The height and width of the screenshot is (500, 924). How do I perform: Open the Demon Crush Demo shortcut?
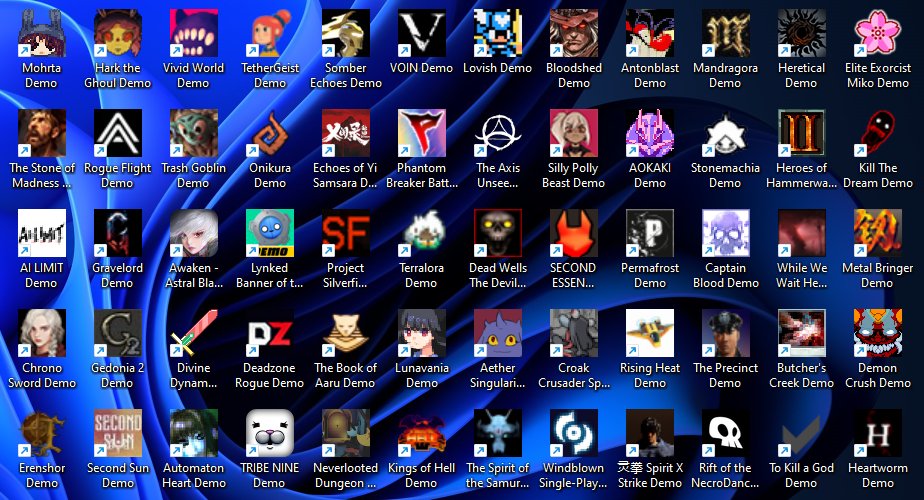coord(878,333)
